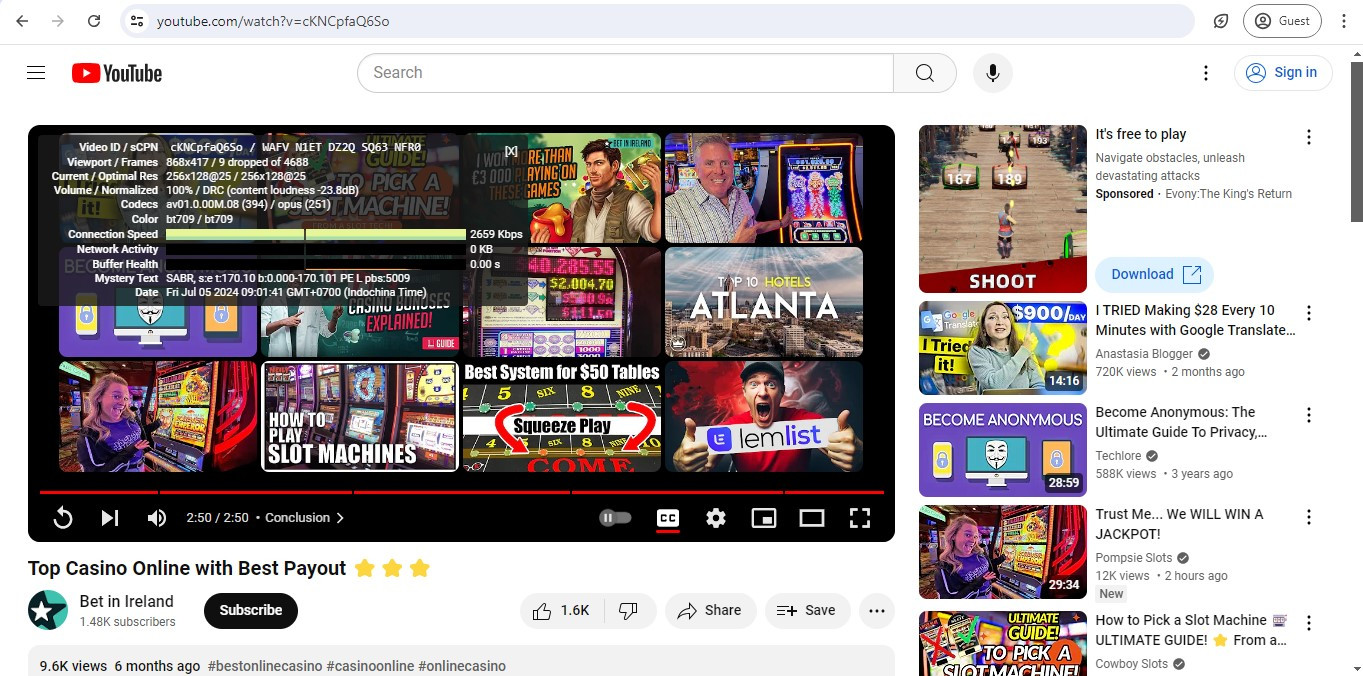This screenshot has width=1363, height=676.
Task: Select lemlist endscreen video thumbnail
Action: coord(764,416)
